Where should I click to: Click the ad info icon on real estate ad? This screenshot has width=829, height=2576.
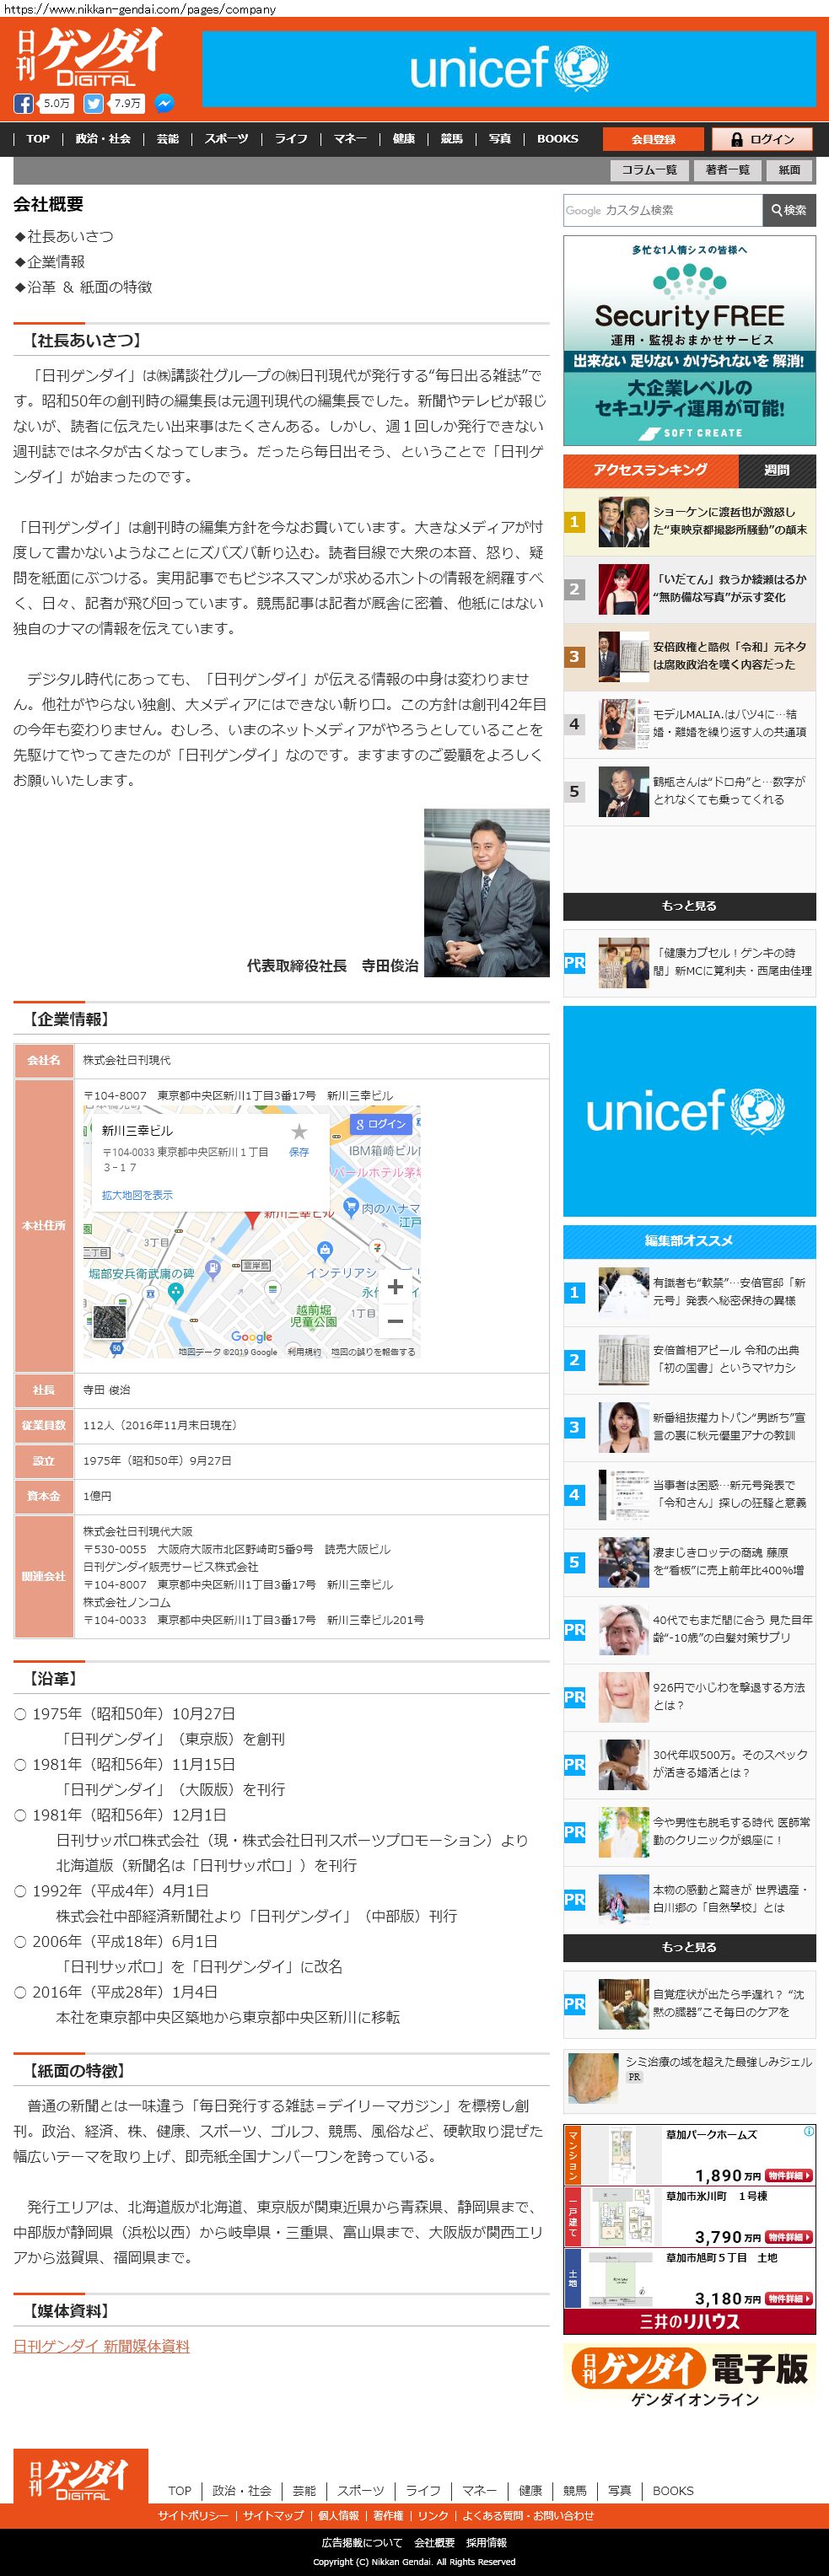(808, 2131)
